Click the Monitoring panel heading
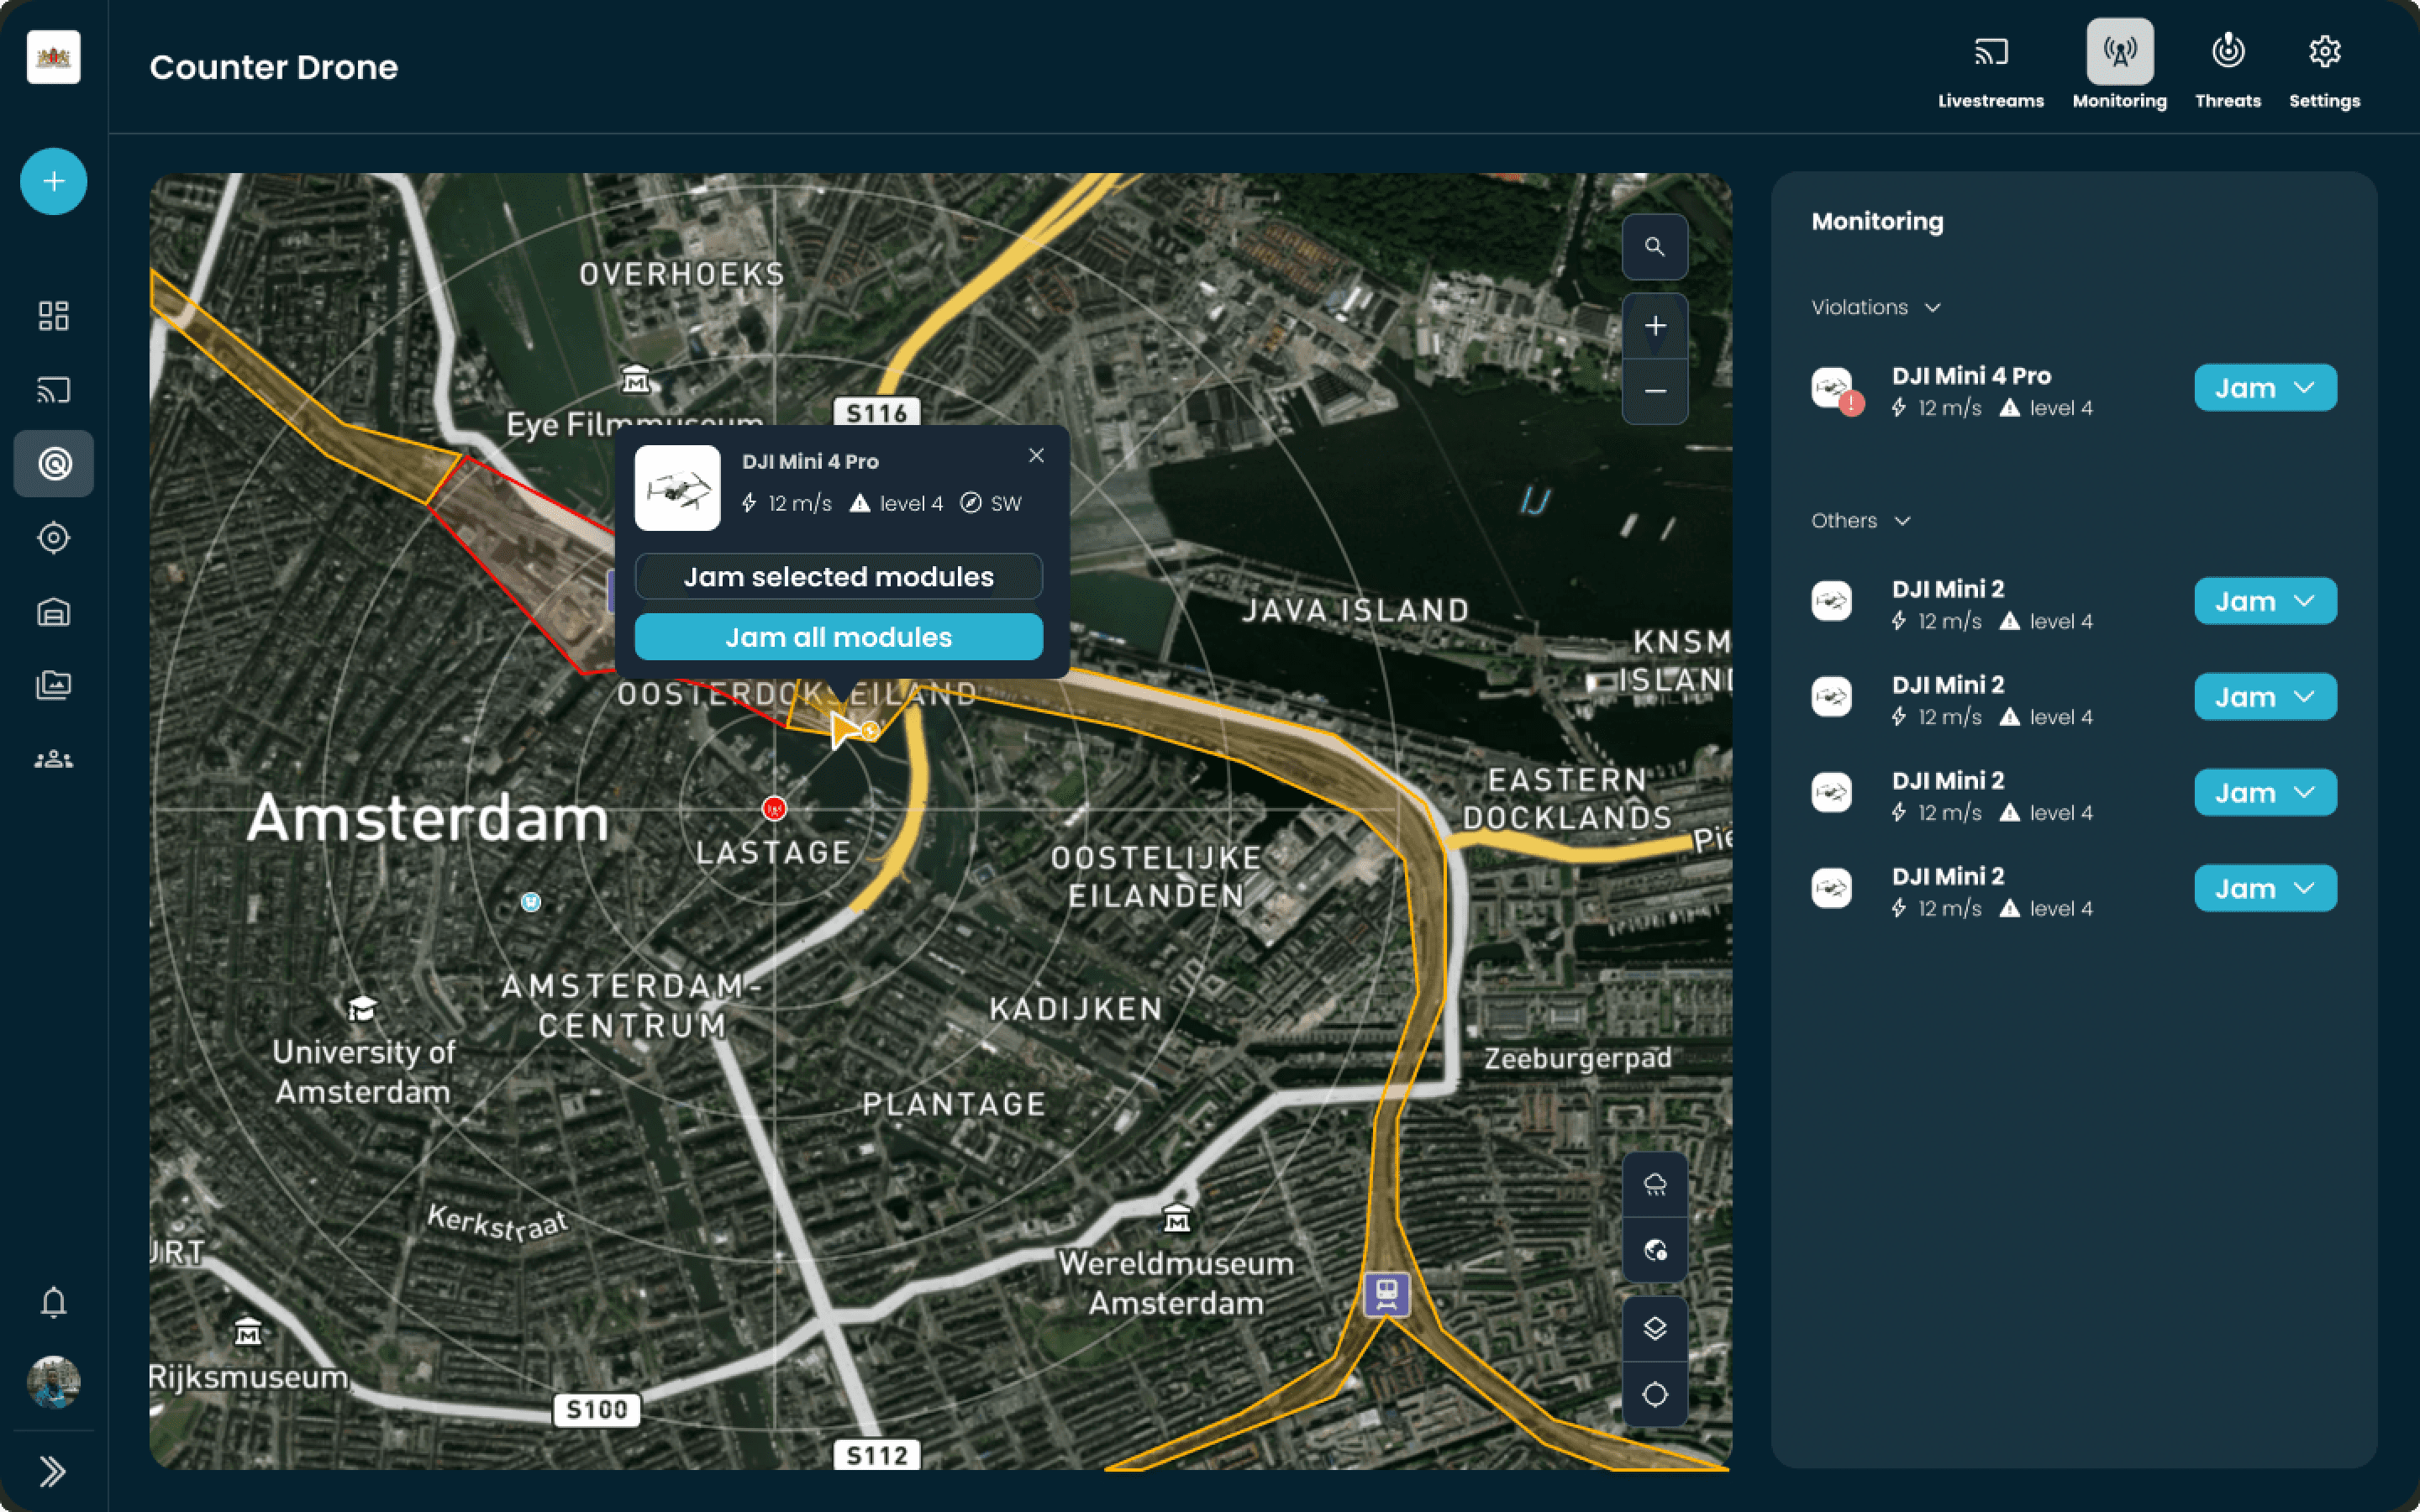The height and width of the screenshot is (1512, 2420). (1877, 221)
